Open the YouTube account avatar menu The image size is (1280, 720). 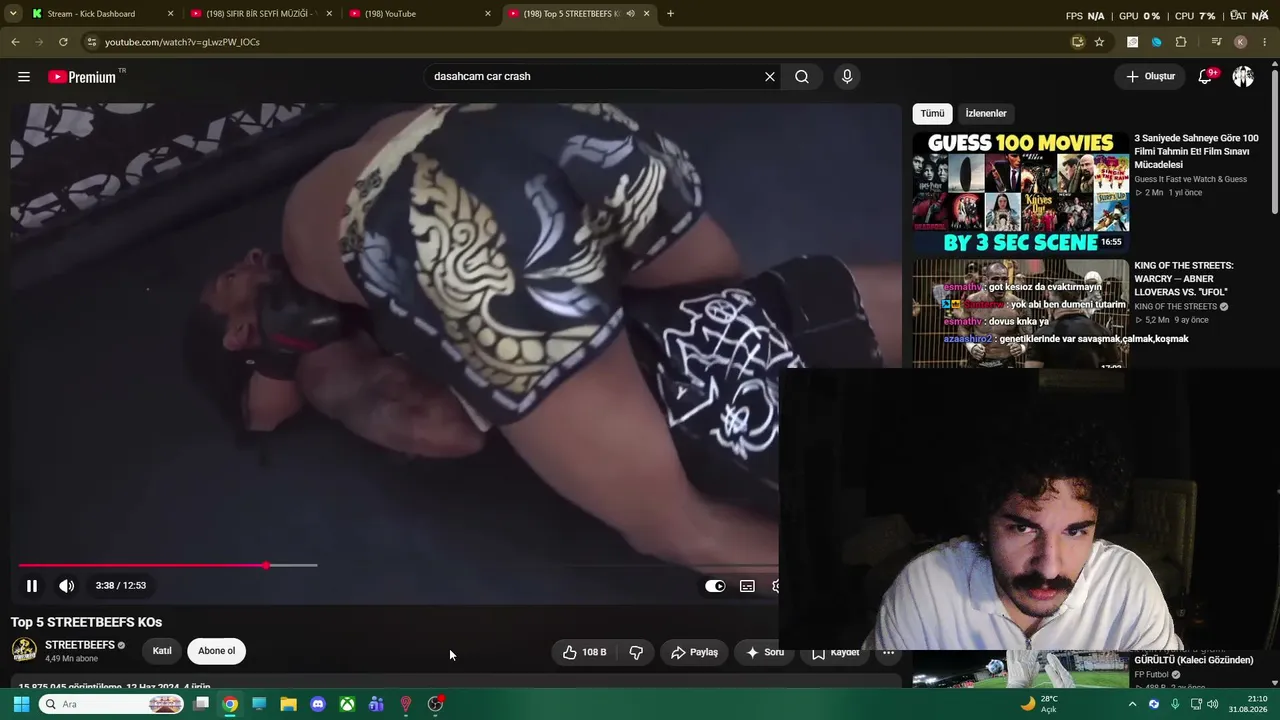click(x=1243, y=77)
